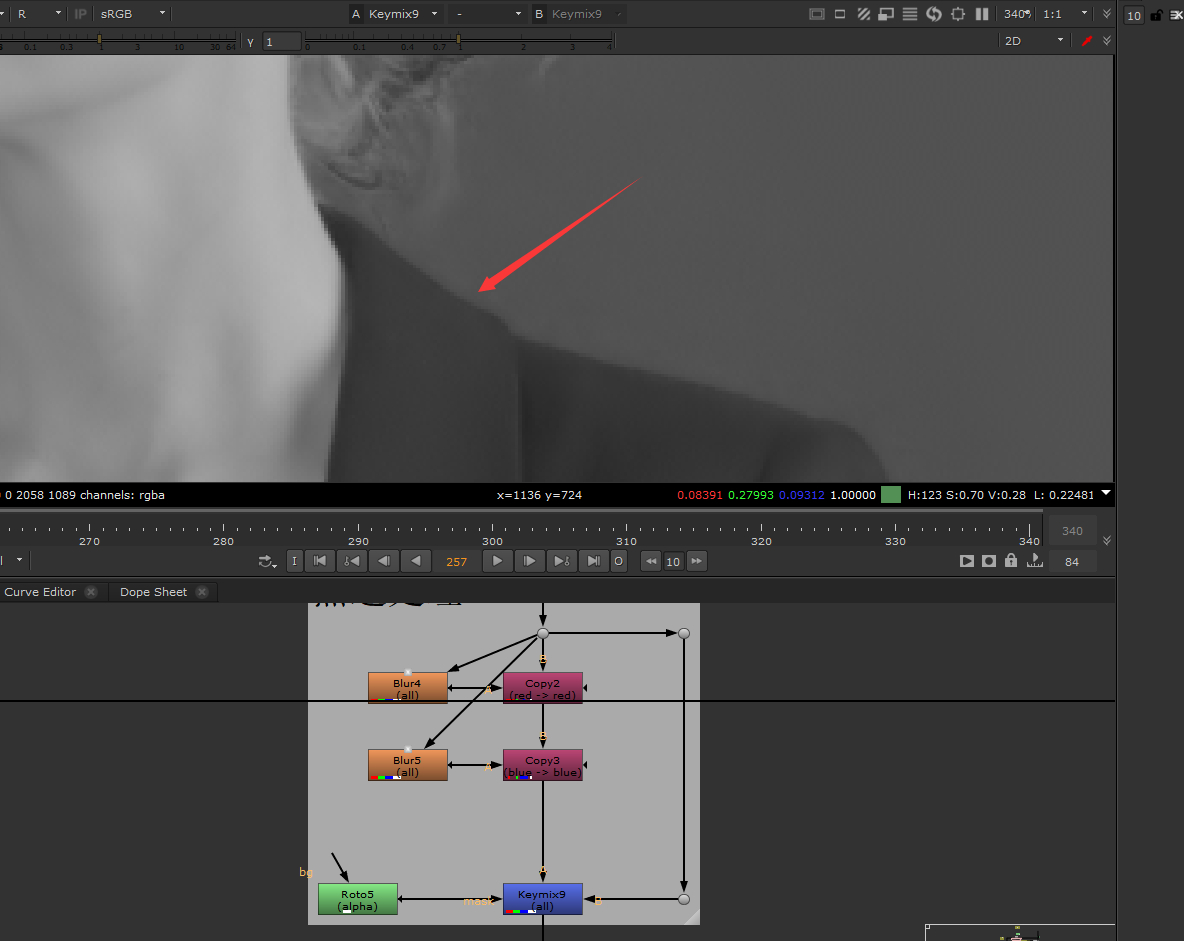The image size is (1184, 941).
Task: Open the B input Keymix9 dropdown
Action: (x=586, y=14)
